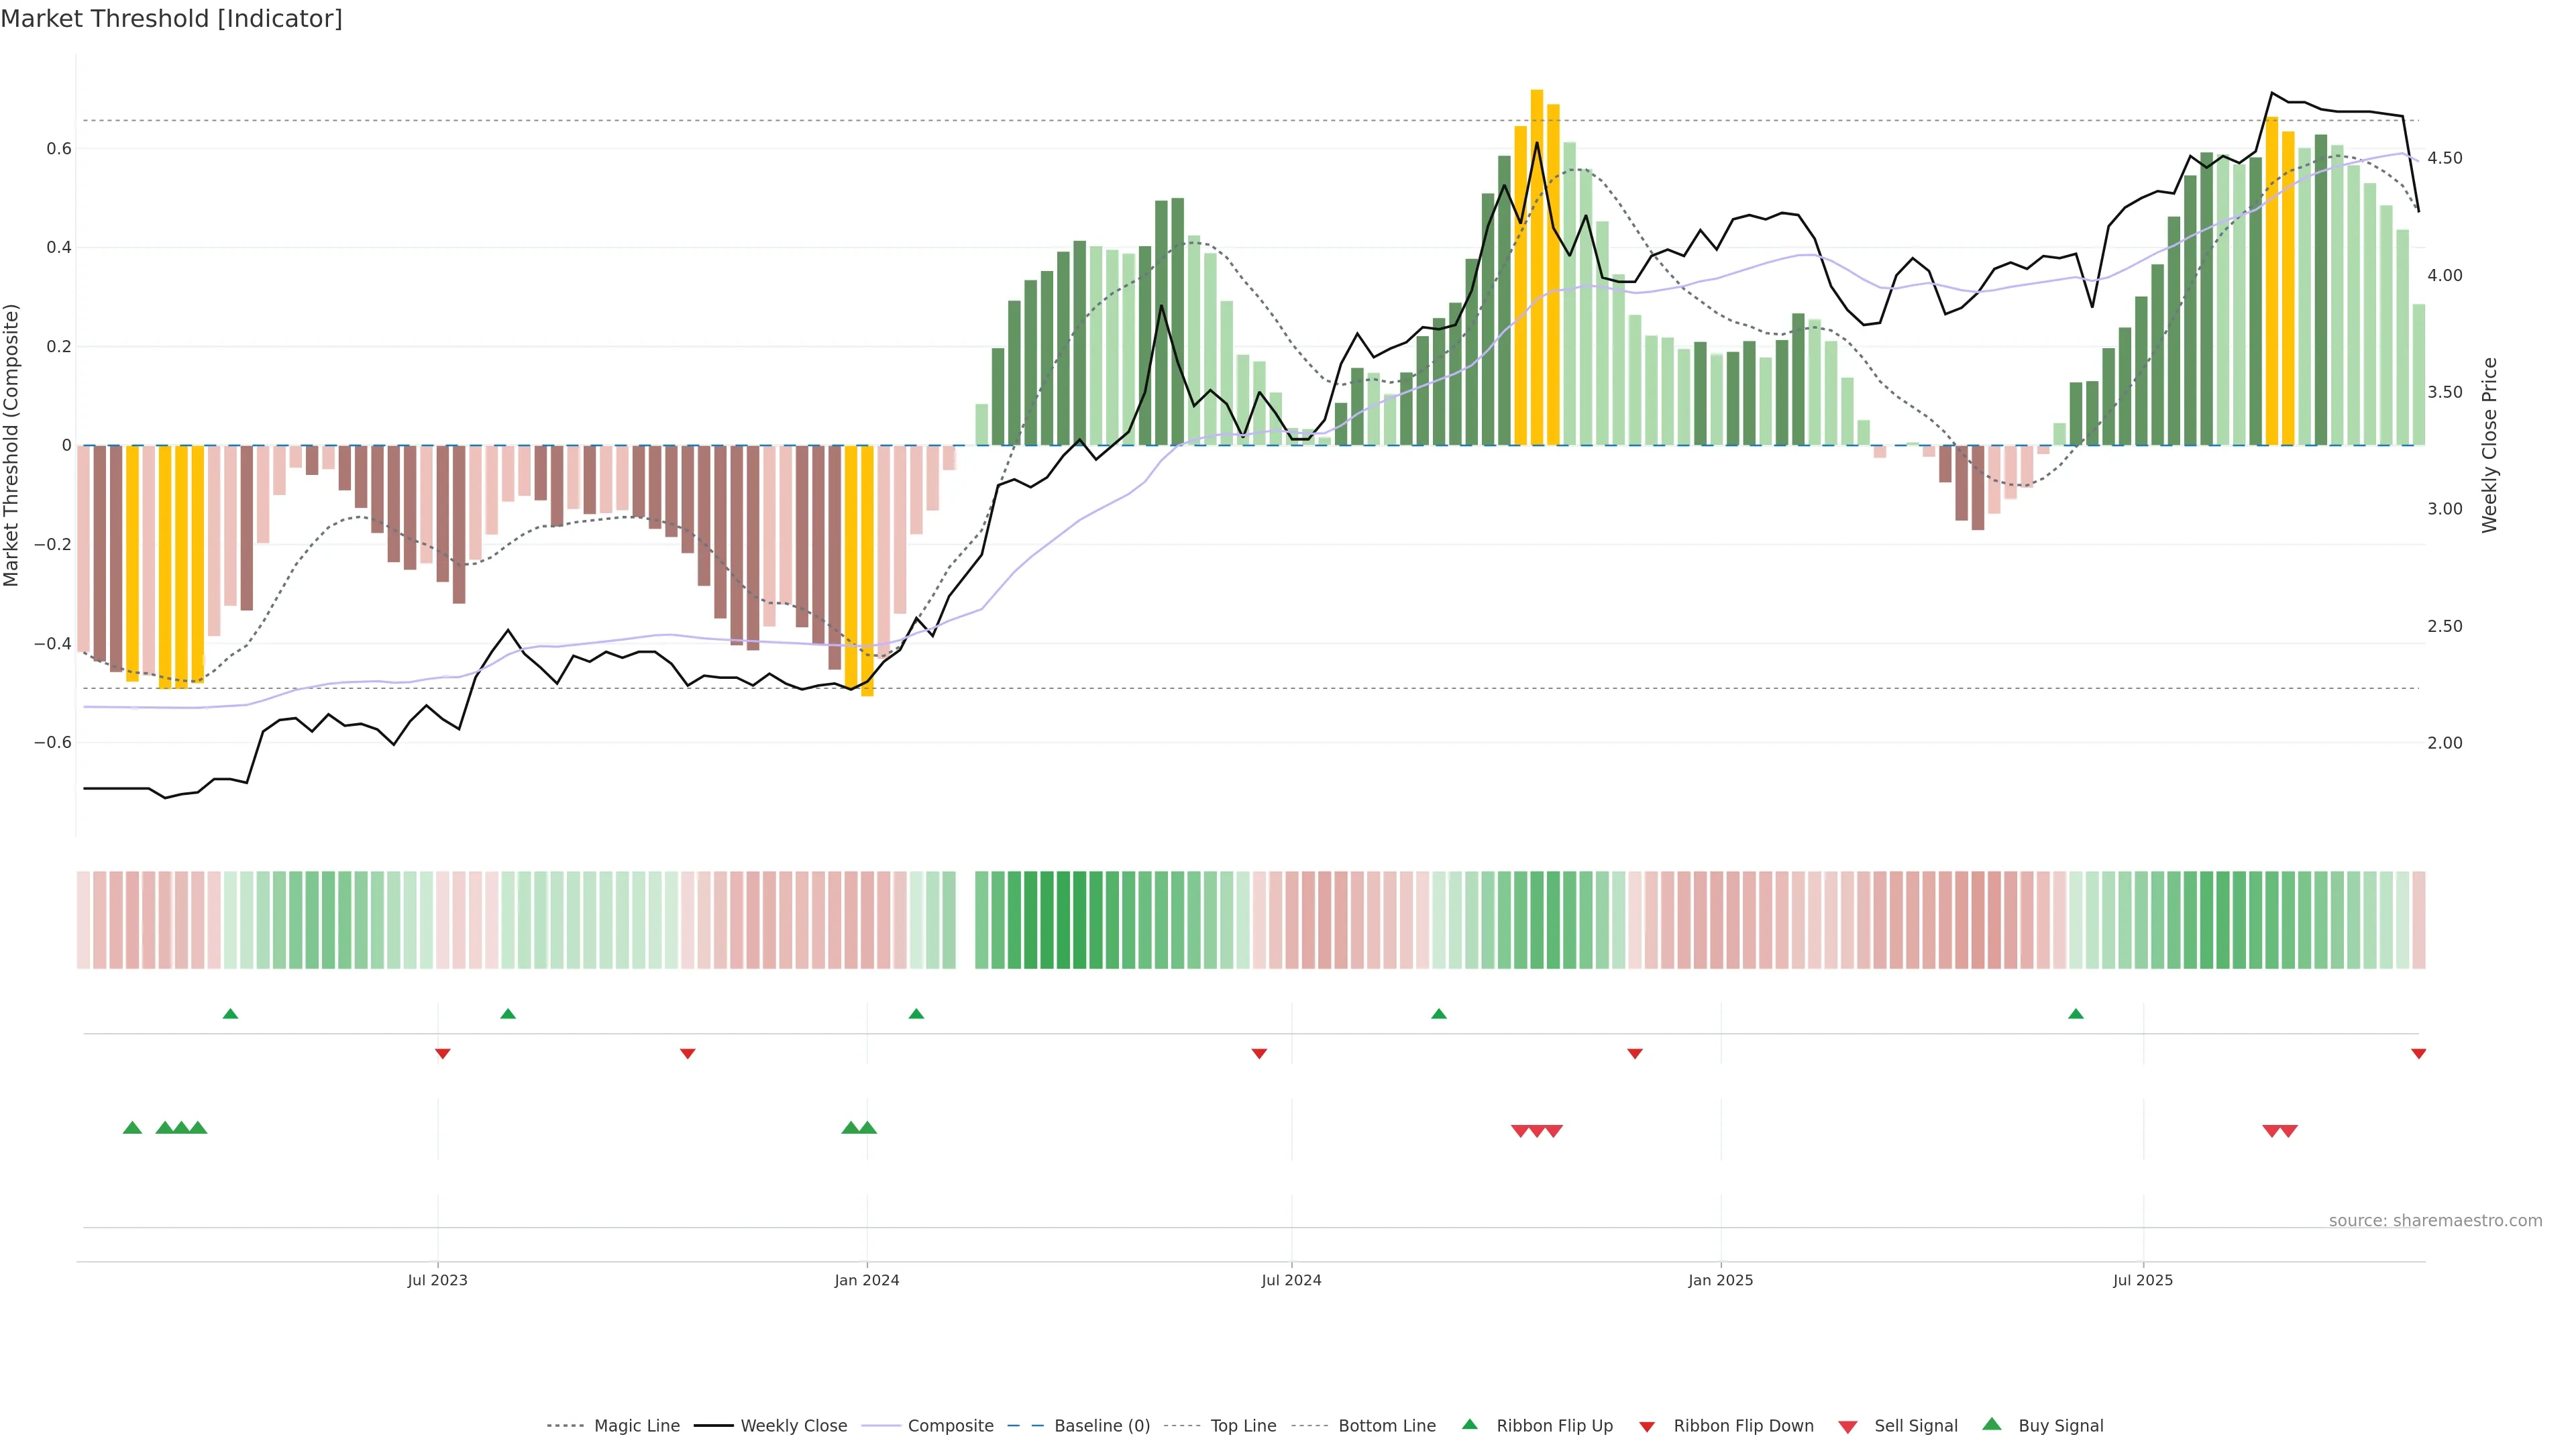Click the Sell Signal legend triangle icon
This screenshot has width=2576, height=1449.
click(x=1847, y=1427)
